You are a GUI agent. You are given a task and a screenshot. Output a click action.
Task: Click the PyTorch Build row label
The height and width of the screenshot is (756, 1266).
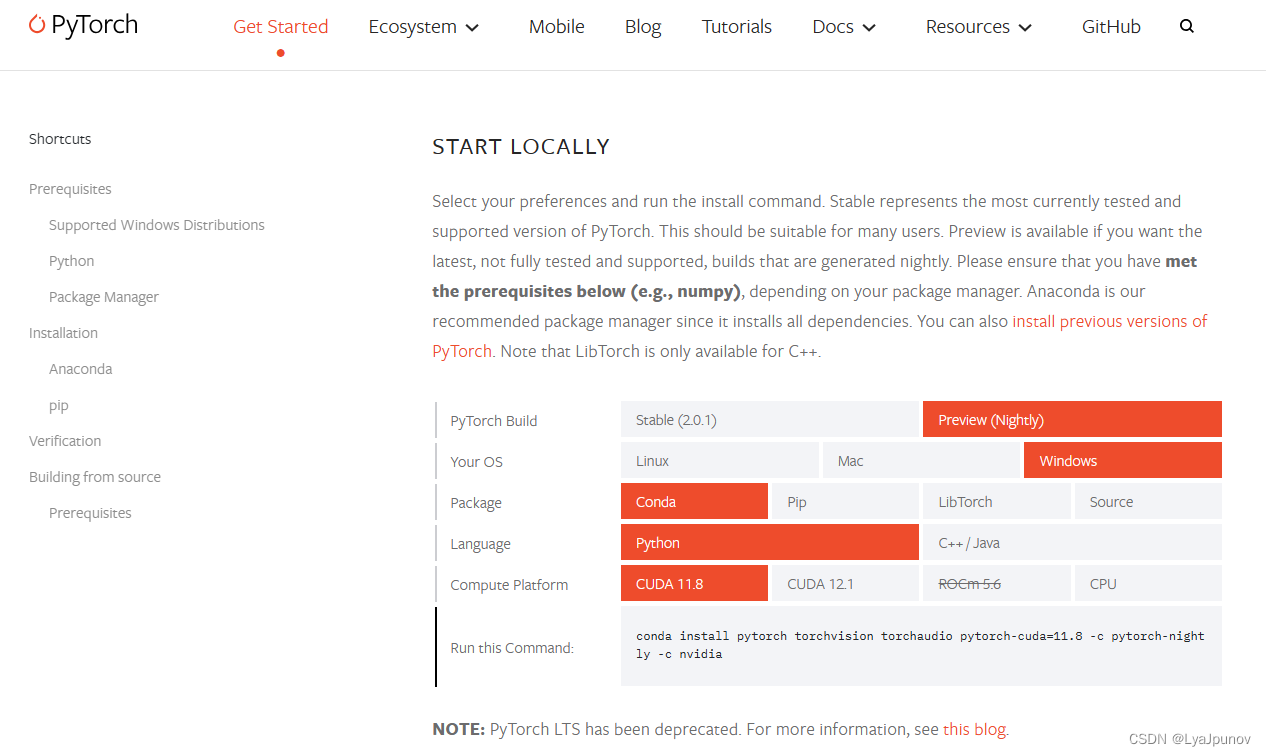pos(494,421)
